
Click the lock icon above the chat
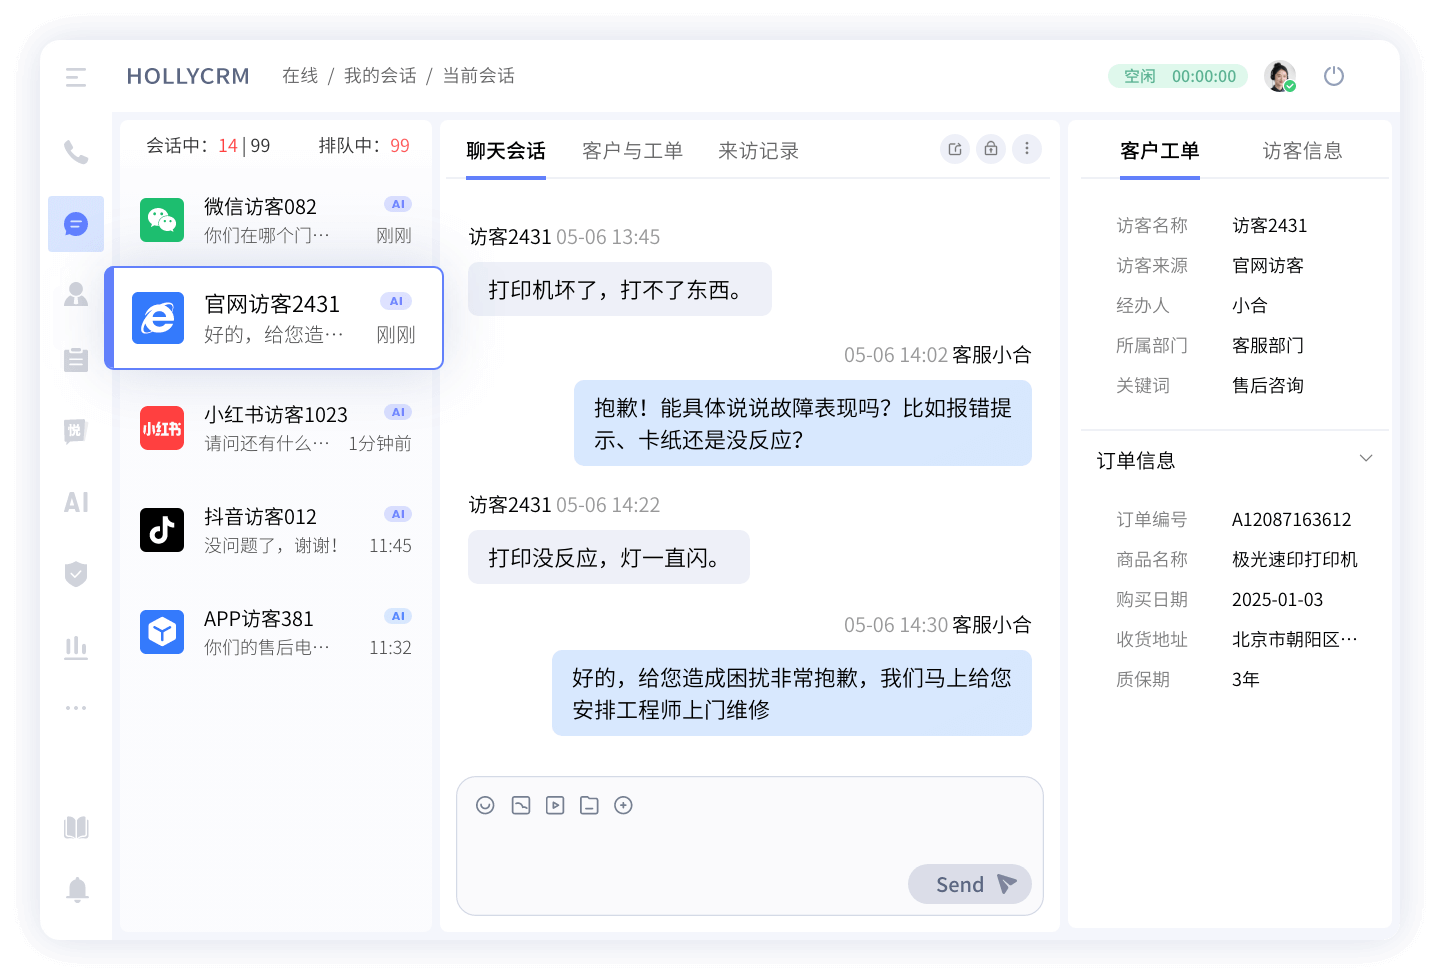click(991, 148)
